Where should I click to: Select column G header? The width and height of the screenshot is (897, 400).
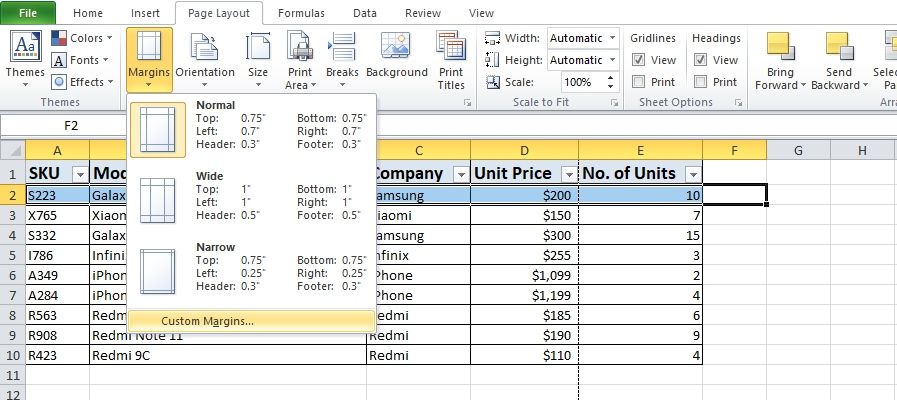click(x=798, y=151)
